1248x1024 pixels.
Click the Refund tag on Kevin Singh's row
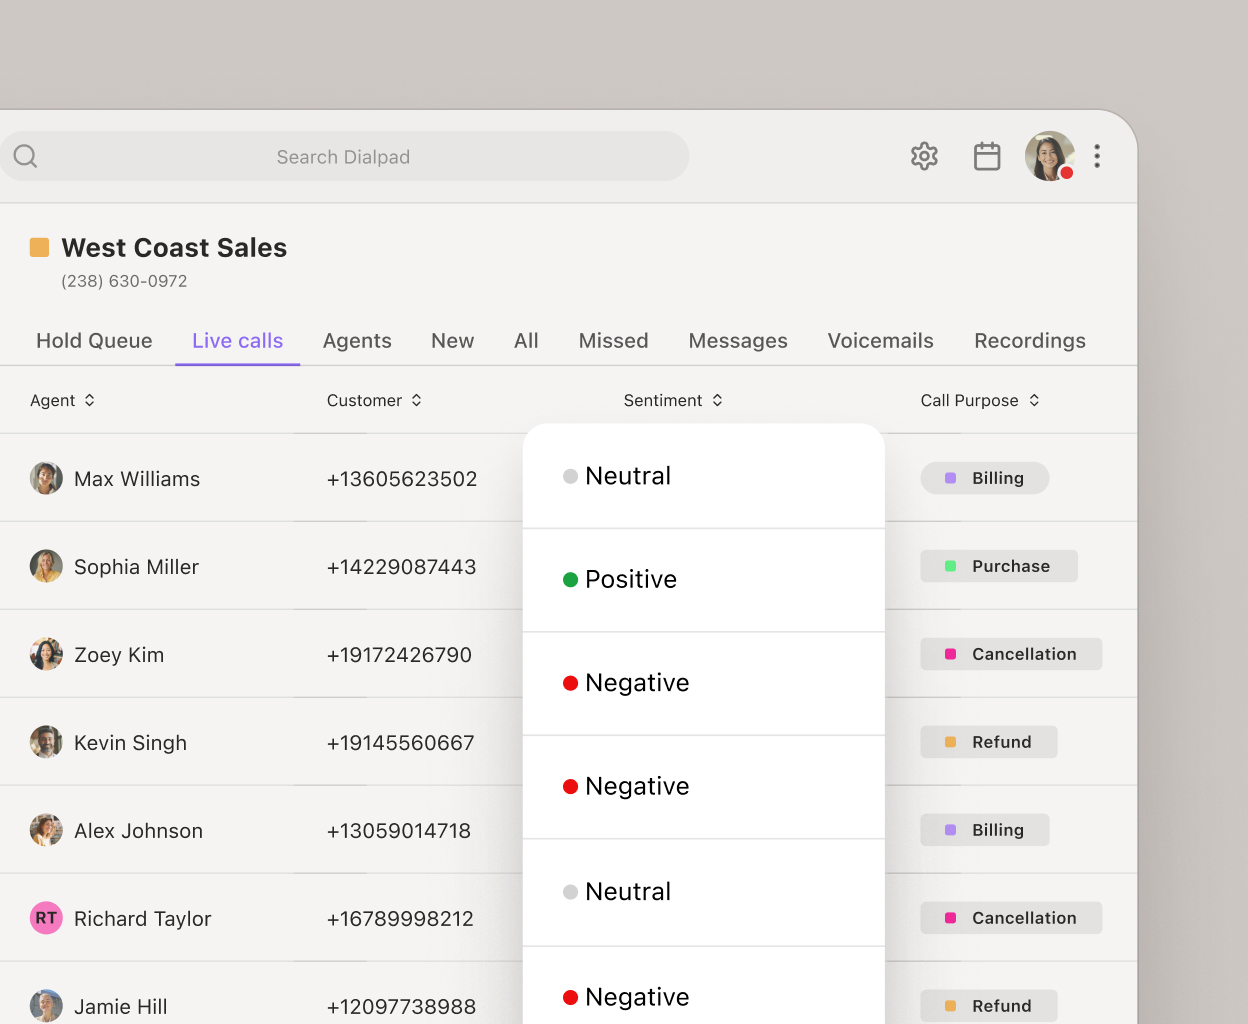[988, 742]
